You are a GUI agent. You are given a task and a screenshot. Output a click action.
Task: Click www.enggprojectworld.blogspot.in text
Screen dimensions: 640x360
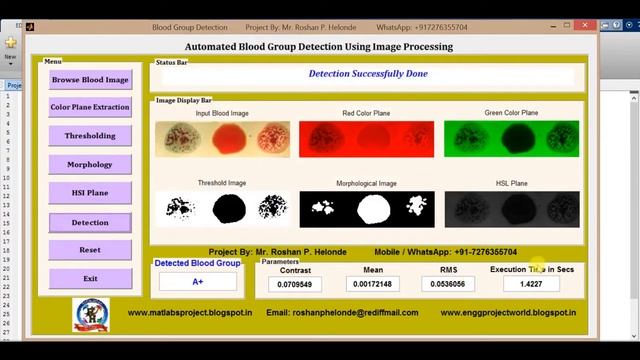click(x=508, y=313)
